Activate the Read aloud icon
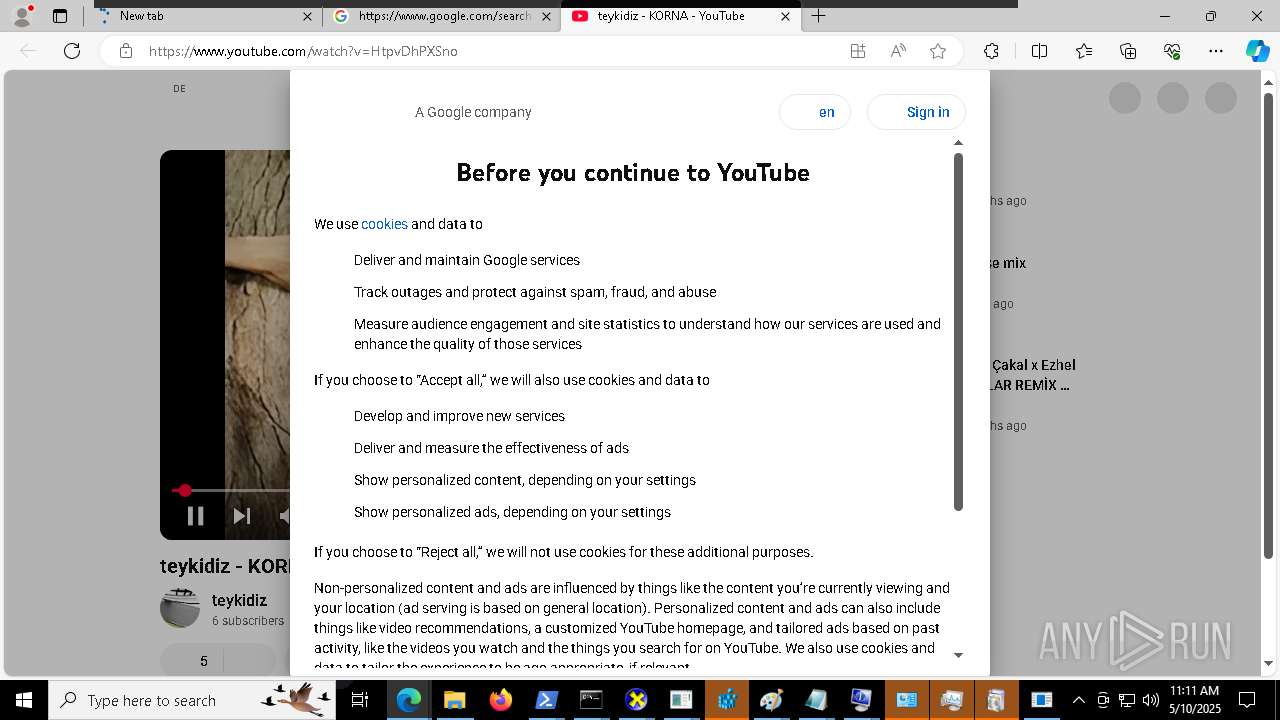1280x720 pixels. tap(898, 51)
